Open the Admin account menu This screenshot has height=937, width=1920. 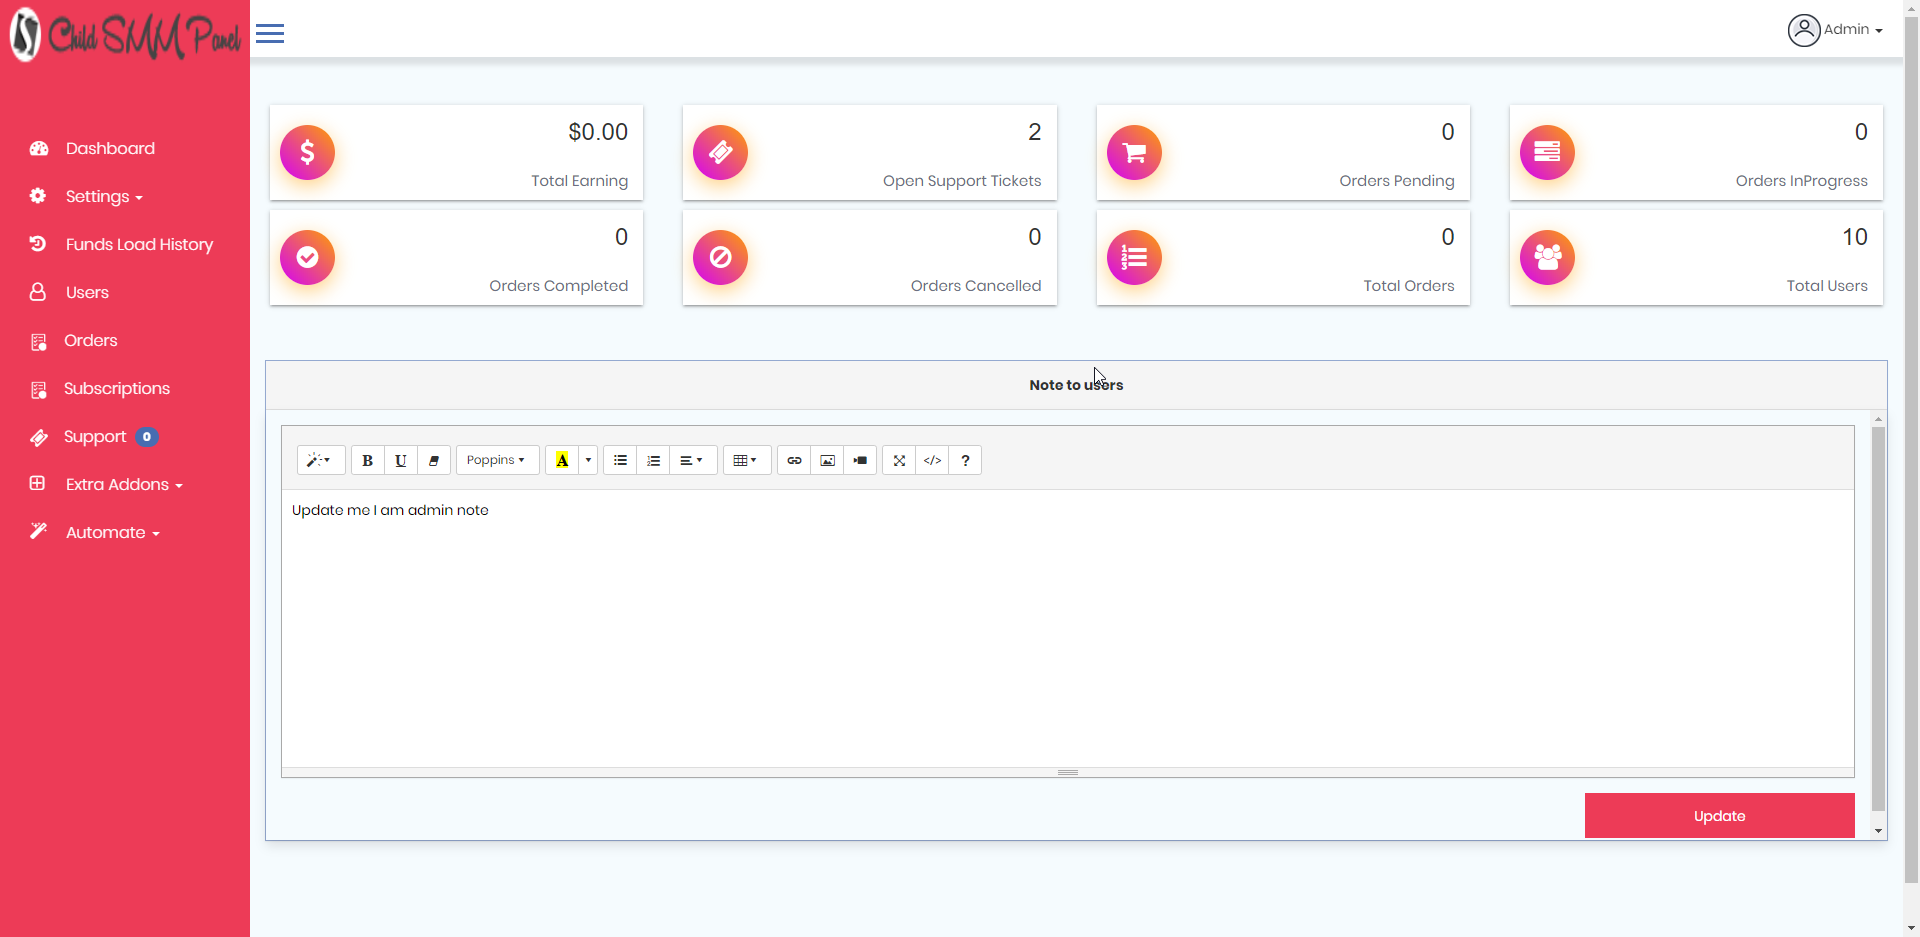coord(1836,29)
